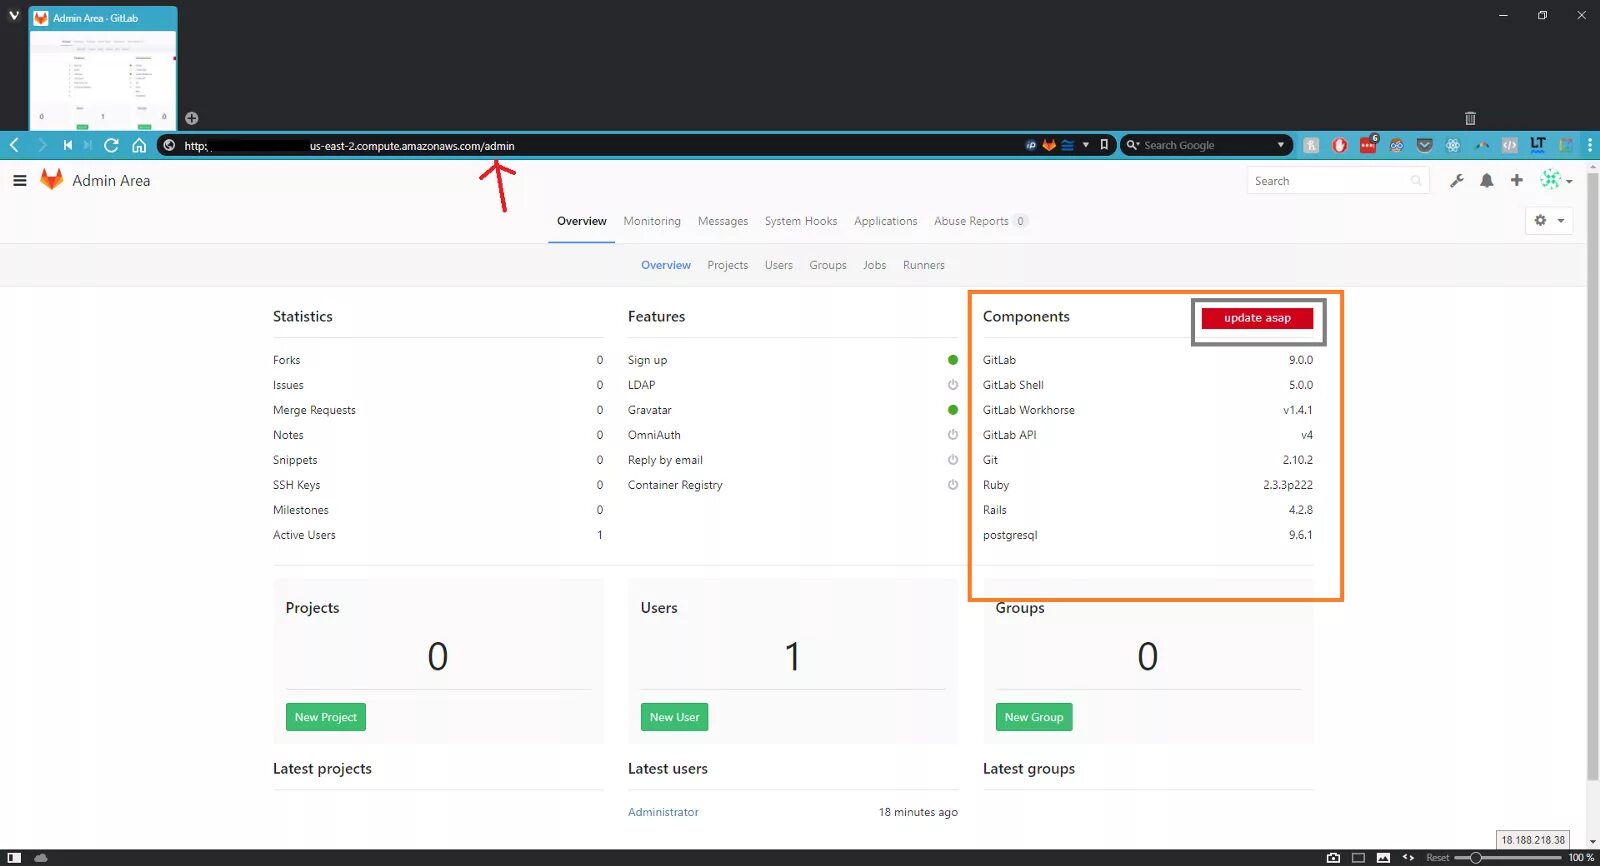Open todos via bell icon
Screen dimensions: 1600x866
coord(1487,181)
